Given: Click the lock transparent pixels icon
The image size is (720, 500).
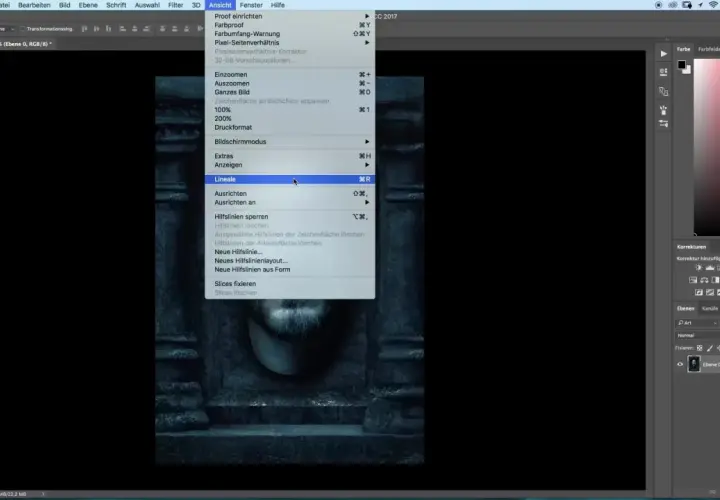Looking at the screenshot, I should (699, 348).
